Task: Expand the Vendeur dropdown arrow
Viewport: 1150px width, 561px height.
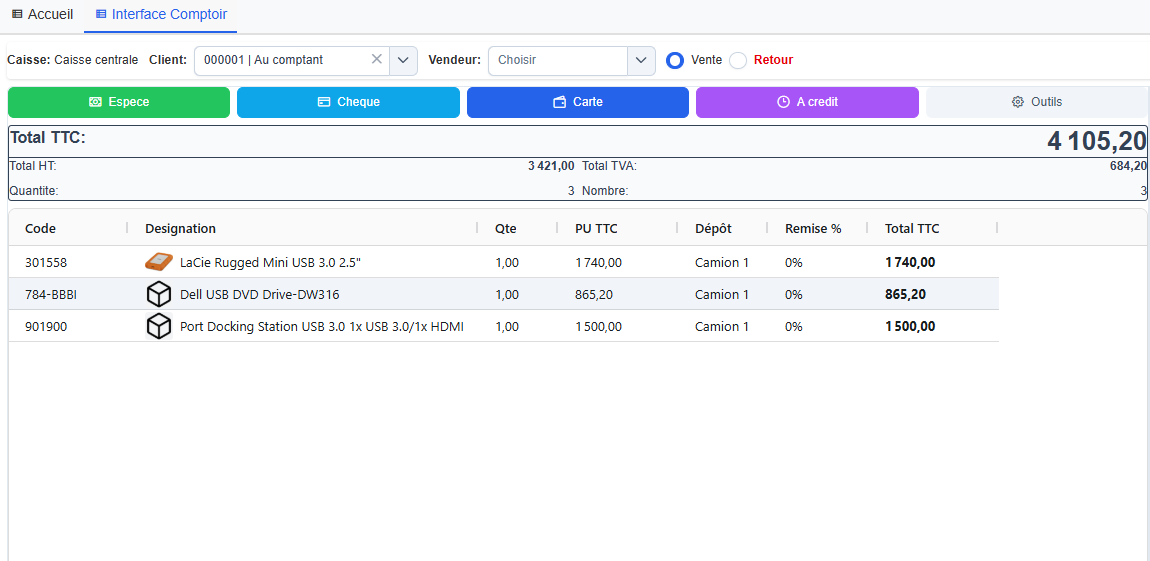Action: point(641,60)
